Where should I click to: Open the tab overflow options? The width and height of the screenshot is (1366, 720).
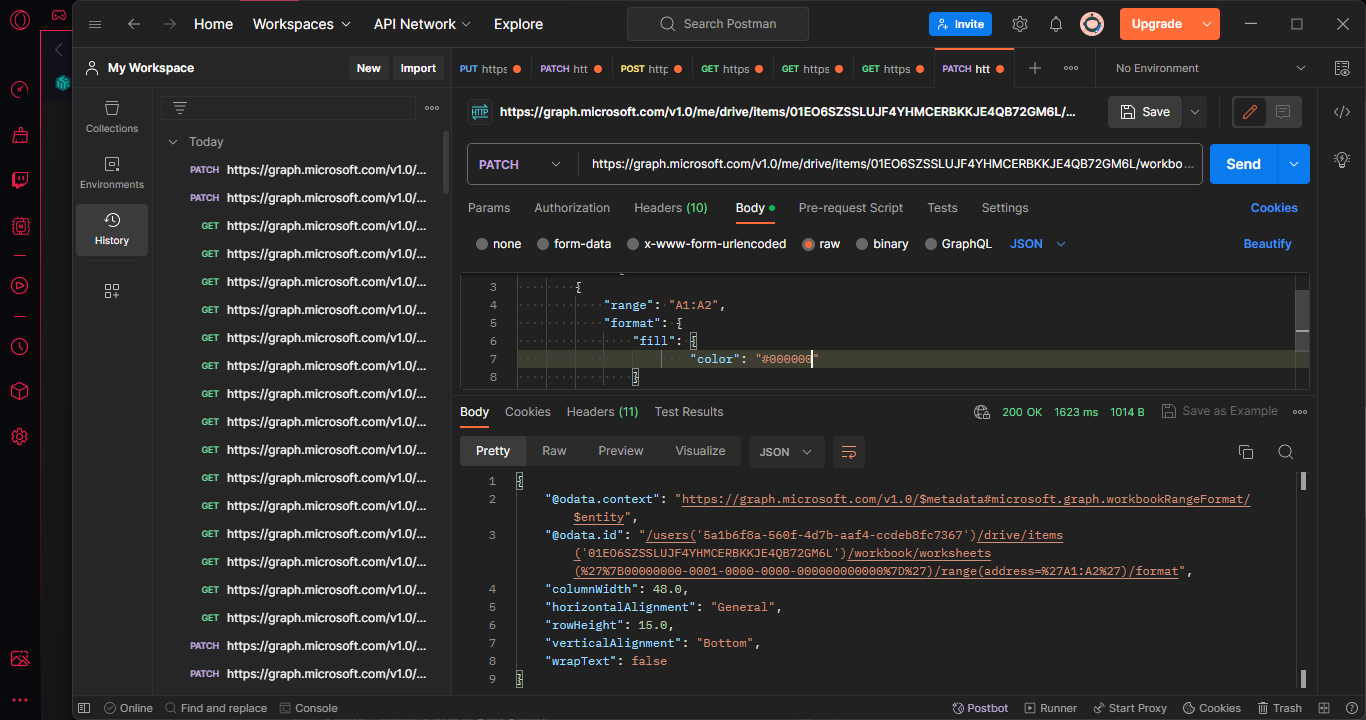click(1071, 68)
